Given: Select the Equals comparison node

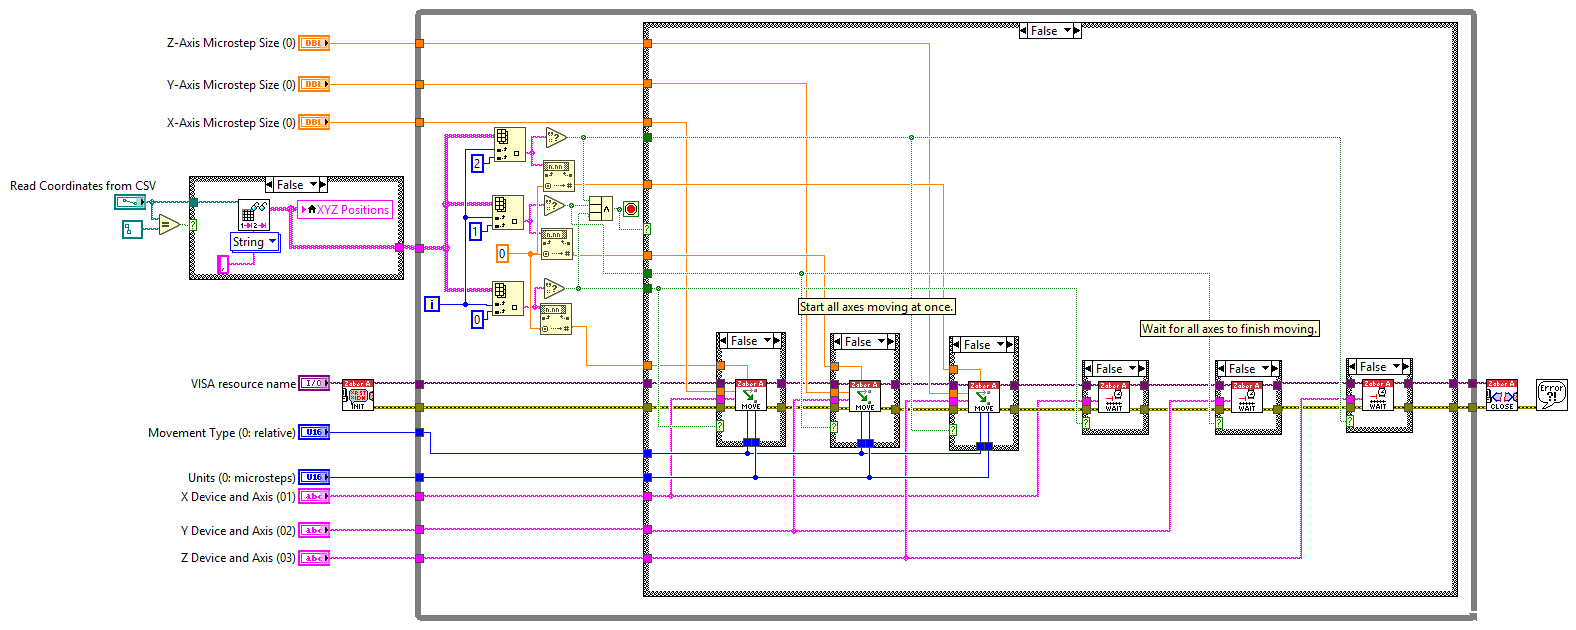Looking at the screenshot, I should (168, 226).
